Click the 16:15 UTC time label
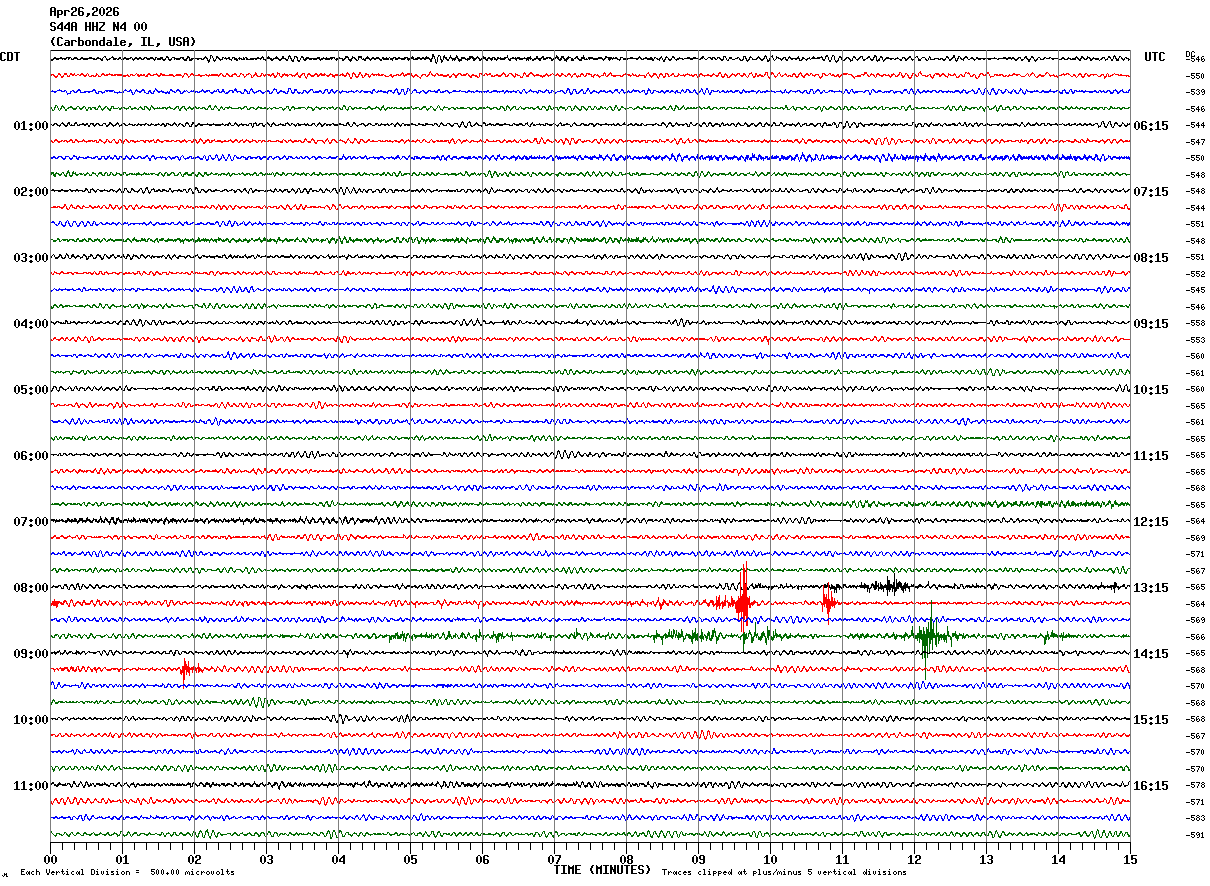1210x886 pixels. [1151, 785]
